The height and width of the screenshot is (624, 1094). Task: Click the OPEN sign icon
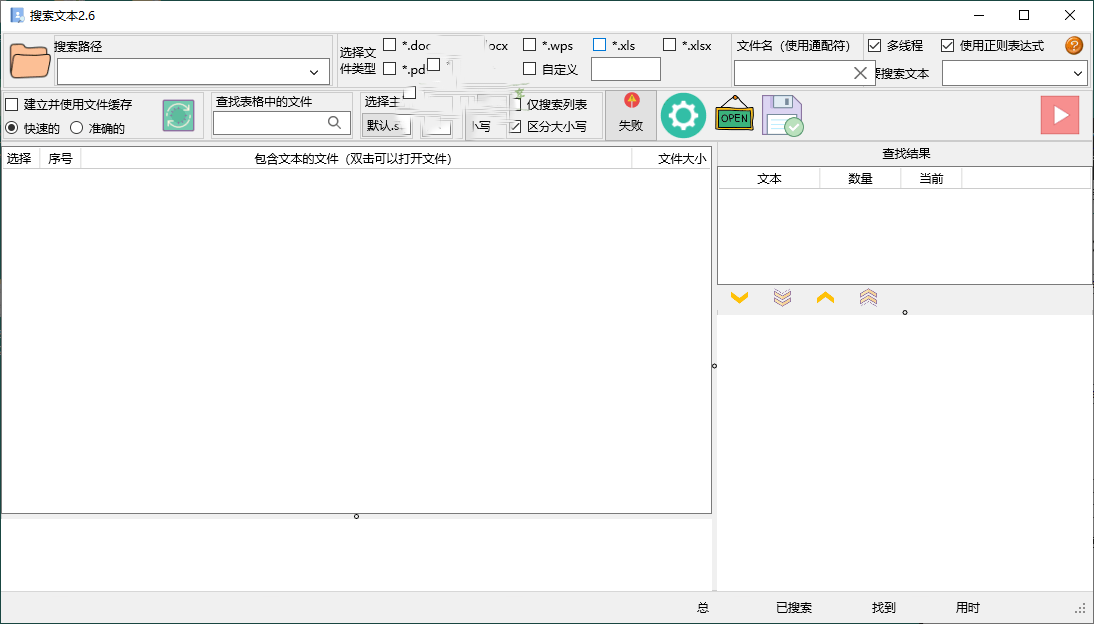(x=734, y=114)
